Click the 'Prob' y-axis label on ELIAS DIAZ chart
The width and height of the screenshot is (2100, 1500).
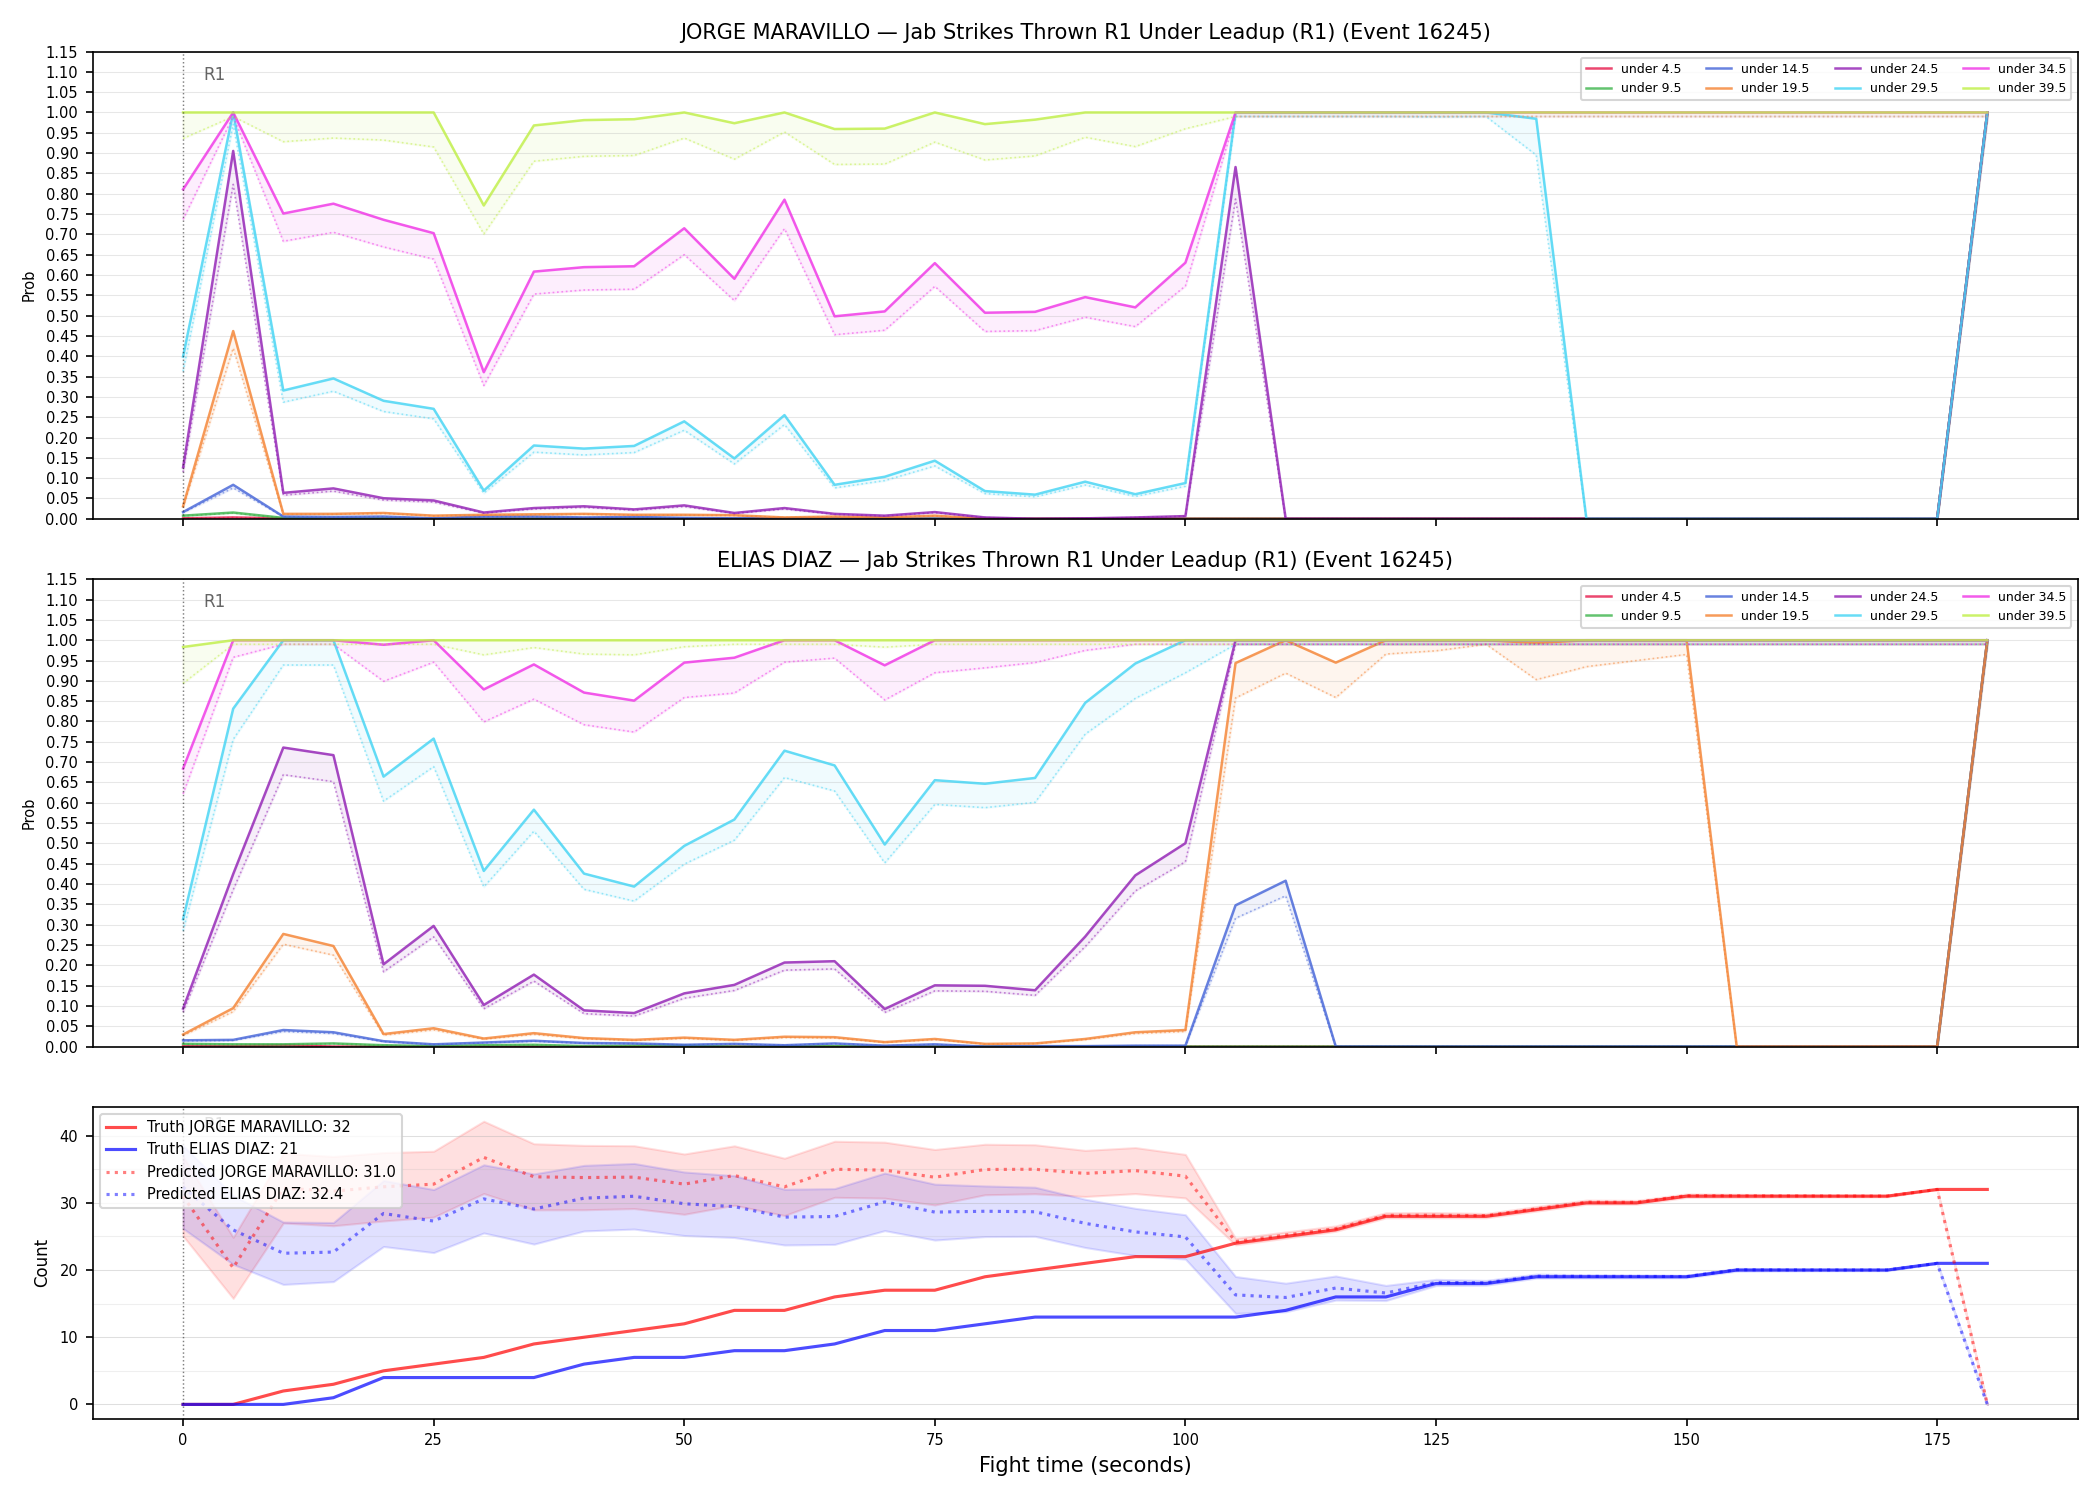29,814
